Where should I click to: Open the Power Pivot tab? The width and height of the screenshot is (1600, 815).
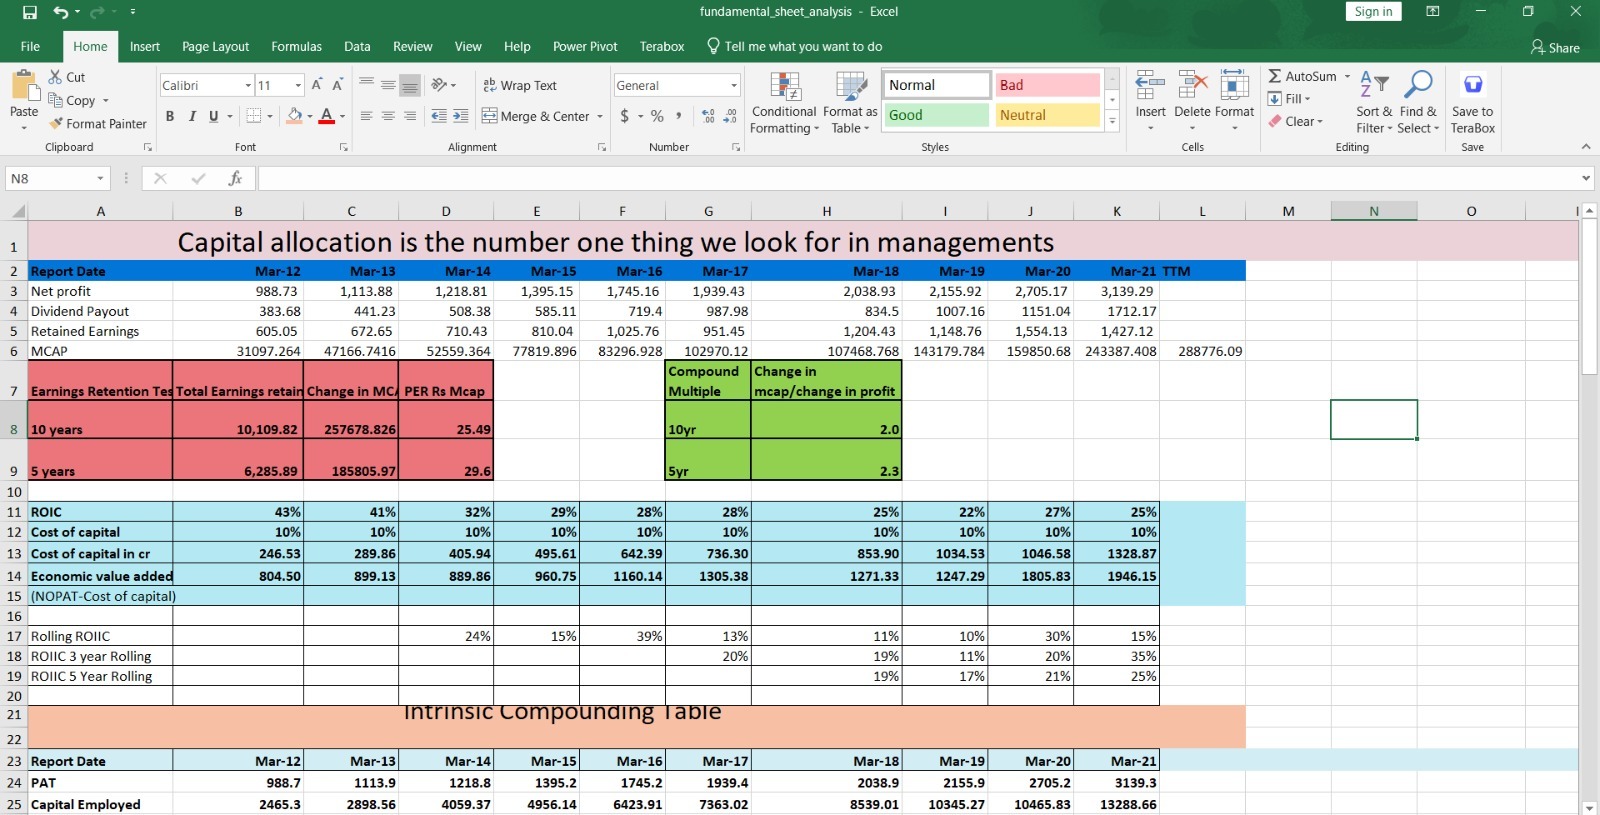point(585,46)
